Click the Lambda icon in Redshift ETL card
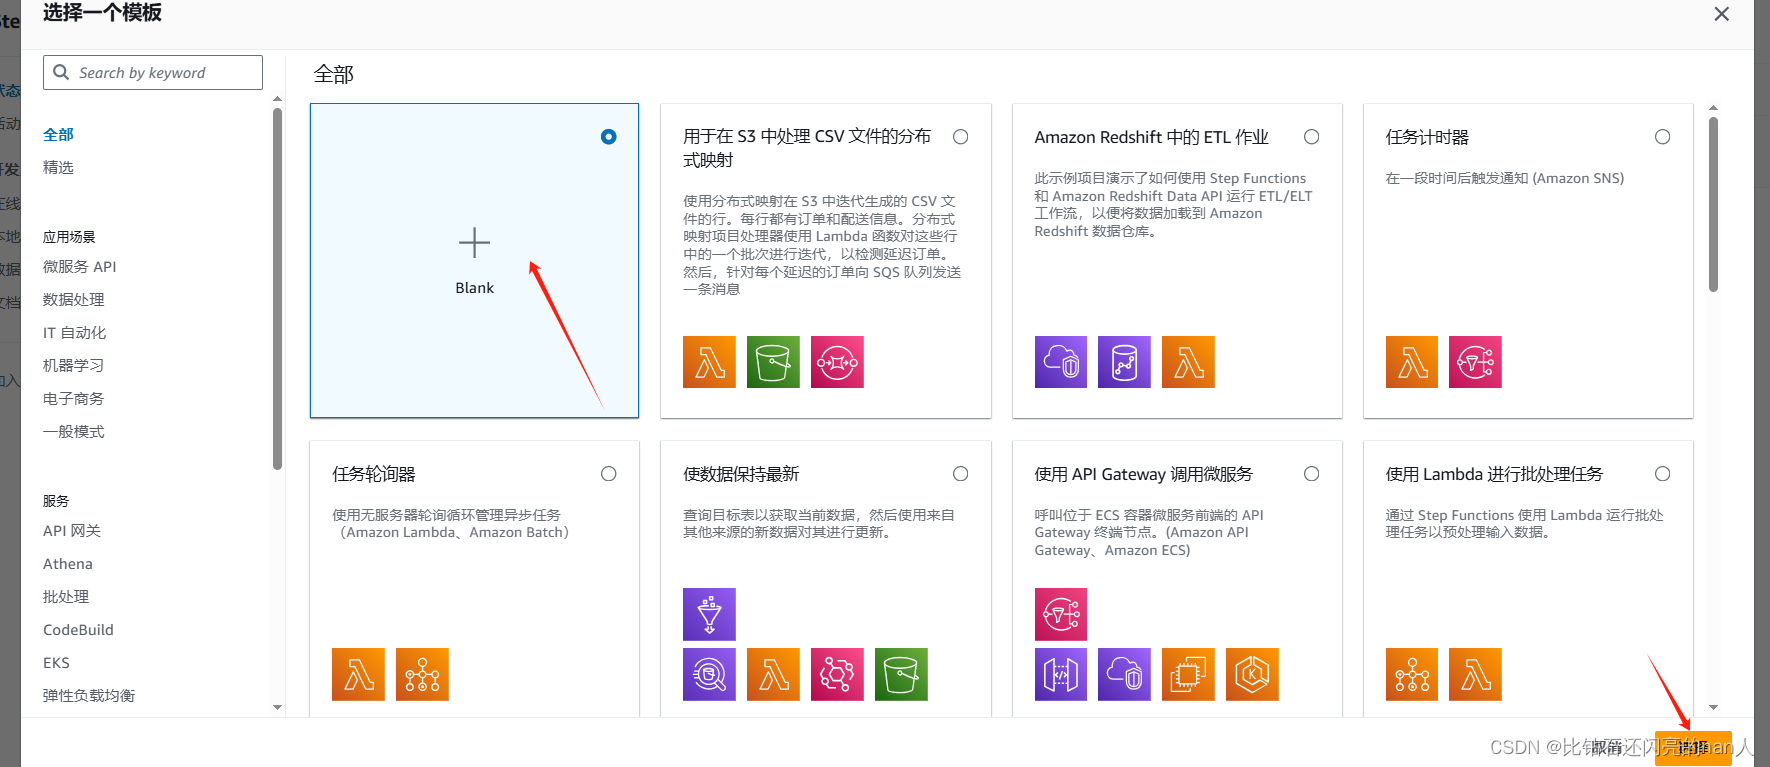Viewport: 1770px width, 767px height. [1188, 362]
